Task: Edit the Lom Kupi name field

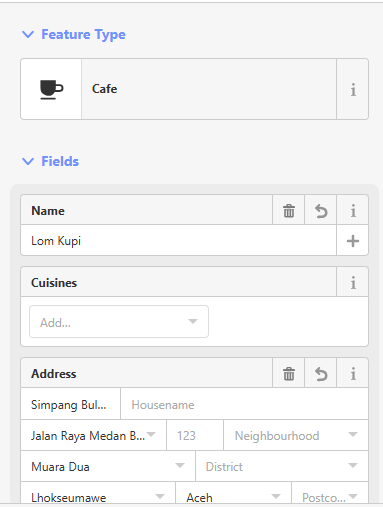Action: pos(179,241)
